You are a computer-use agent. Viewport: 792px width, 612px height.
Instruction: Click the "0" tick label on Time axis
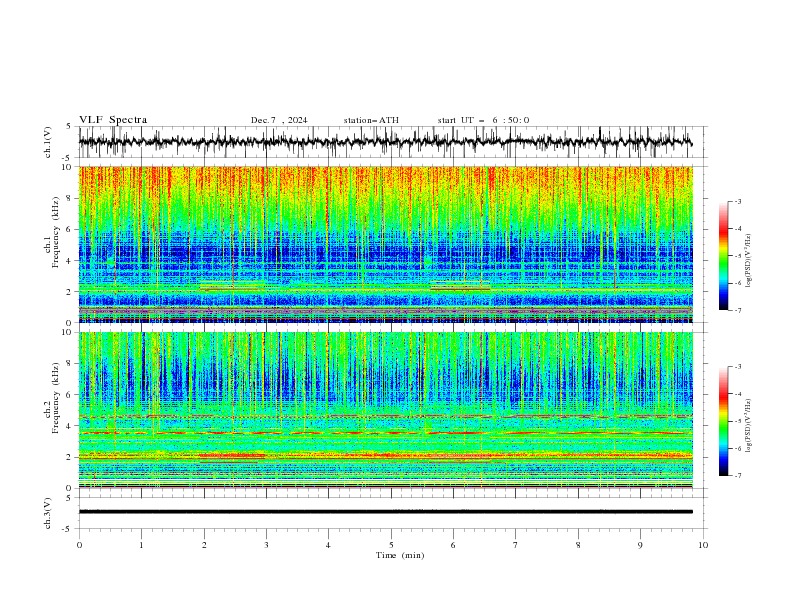point(79,545)
